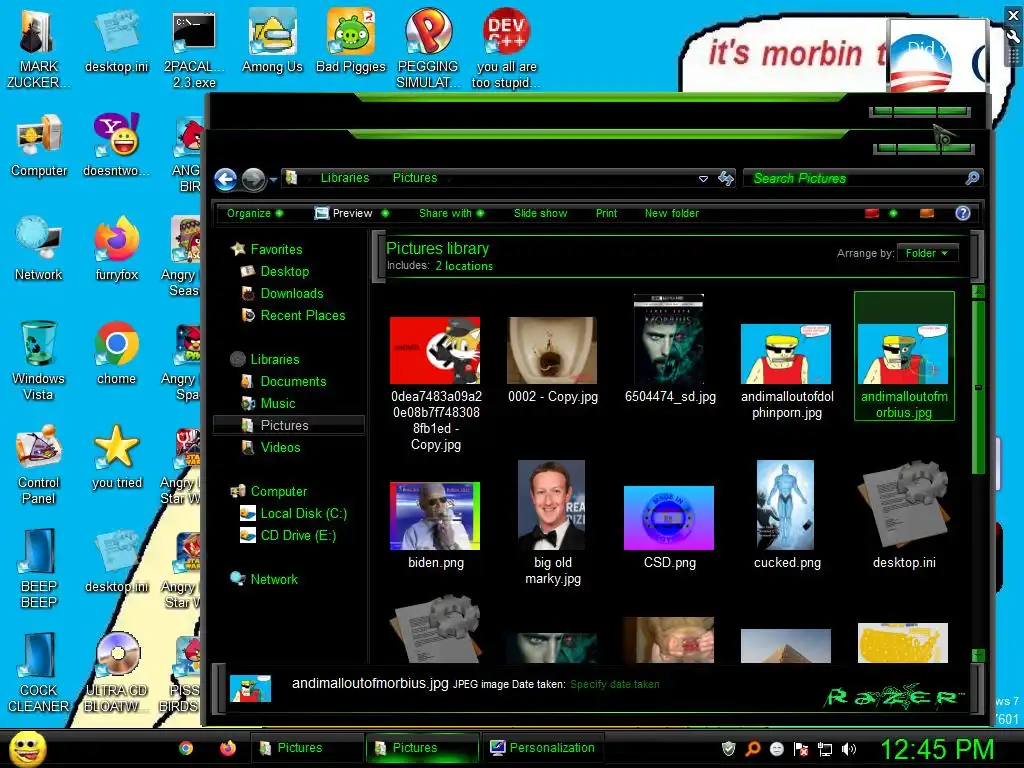
Task: Click the red change-view icon in the toolbar
Action: pos(872,214)
